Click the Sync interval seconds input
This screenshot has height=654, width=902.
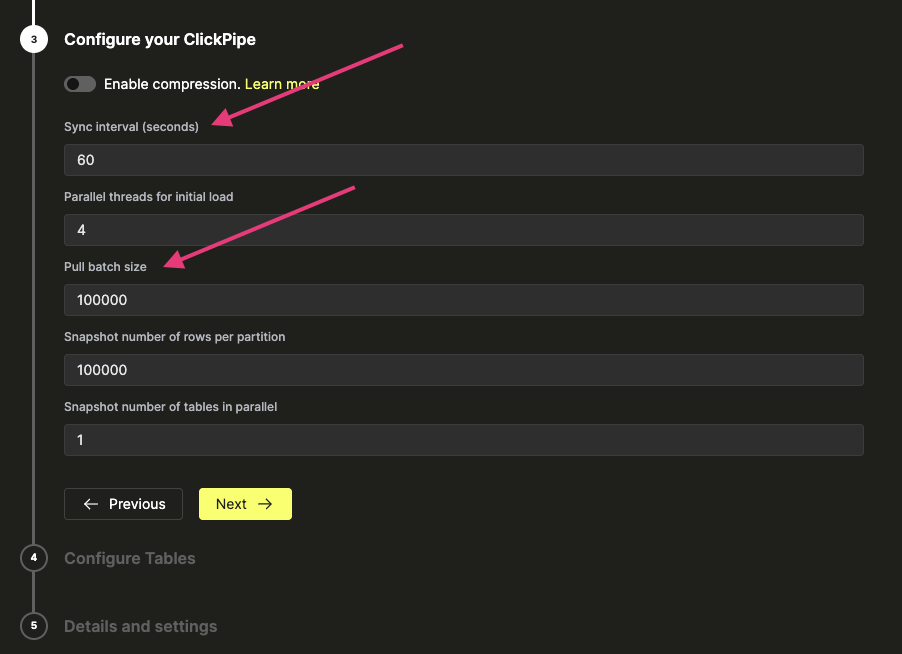pos(463,159)
